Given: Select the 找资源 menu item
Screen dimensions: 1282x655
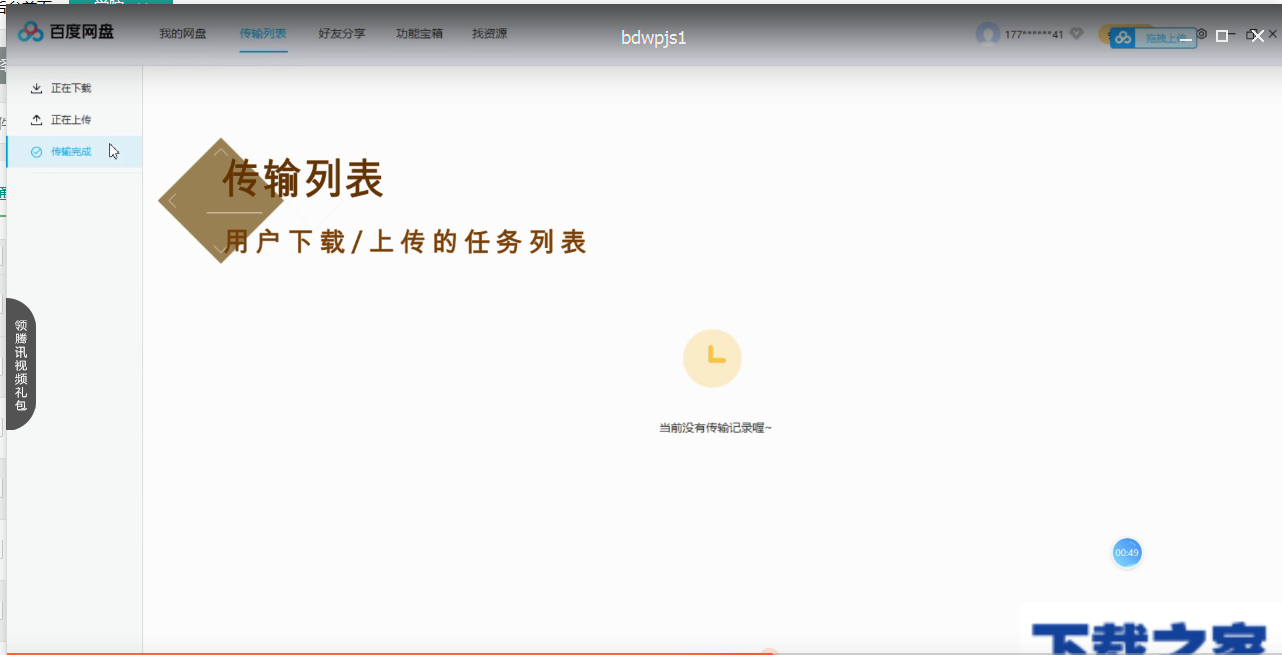Looking at the screenshot, I should pos(489,33).
